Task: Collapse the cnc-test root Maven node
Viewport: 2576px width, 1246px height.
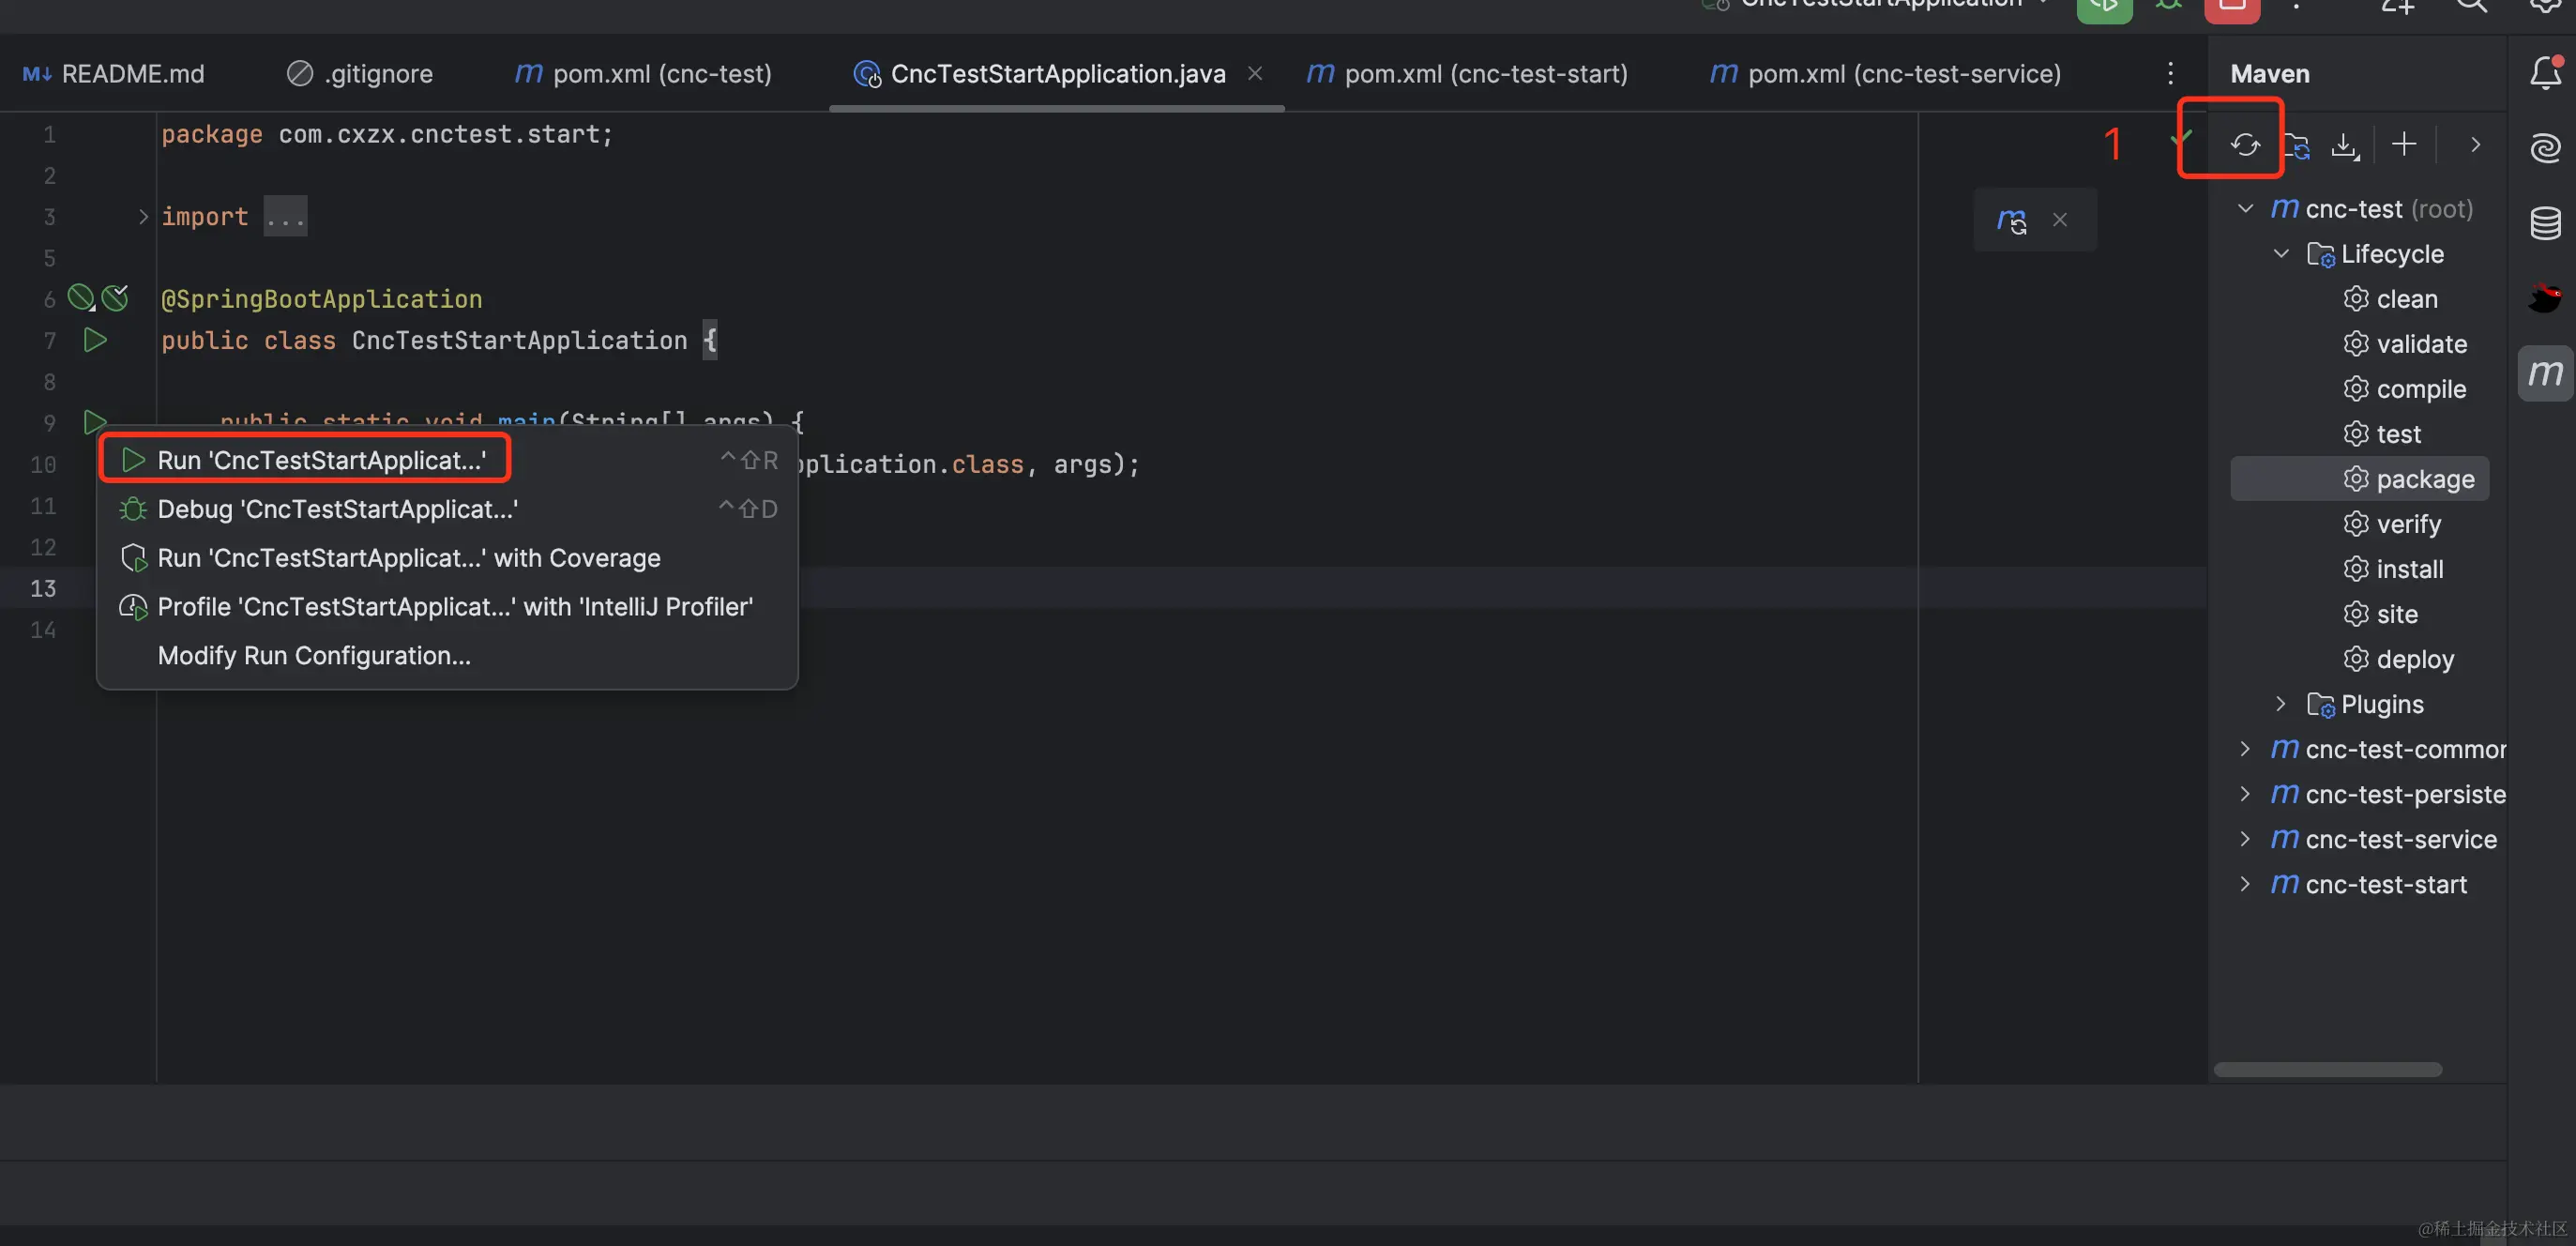Action: pyautogui.click(x=2245, y=208)
